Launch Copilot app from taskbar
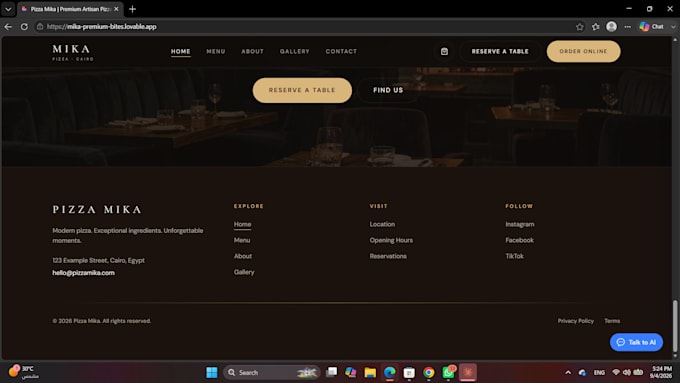The height and width of the screenshot is (383, 680). (350, 372)
